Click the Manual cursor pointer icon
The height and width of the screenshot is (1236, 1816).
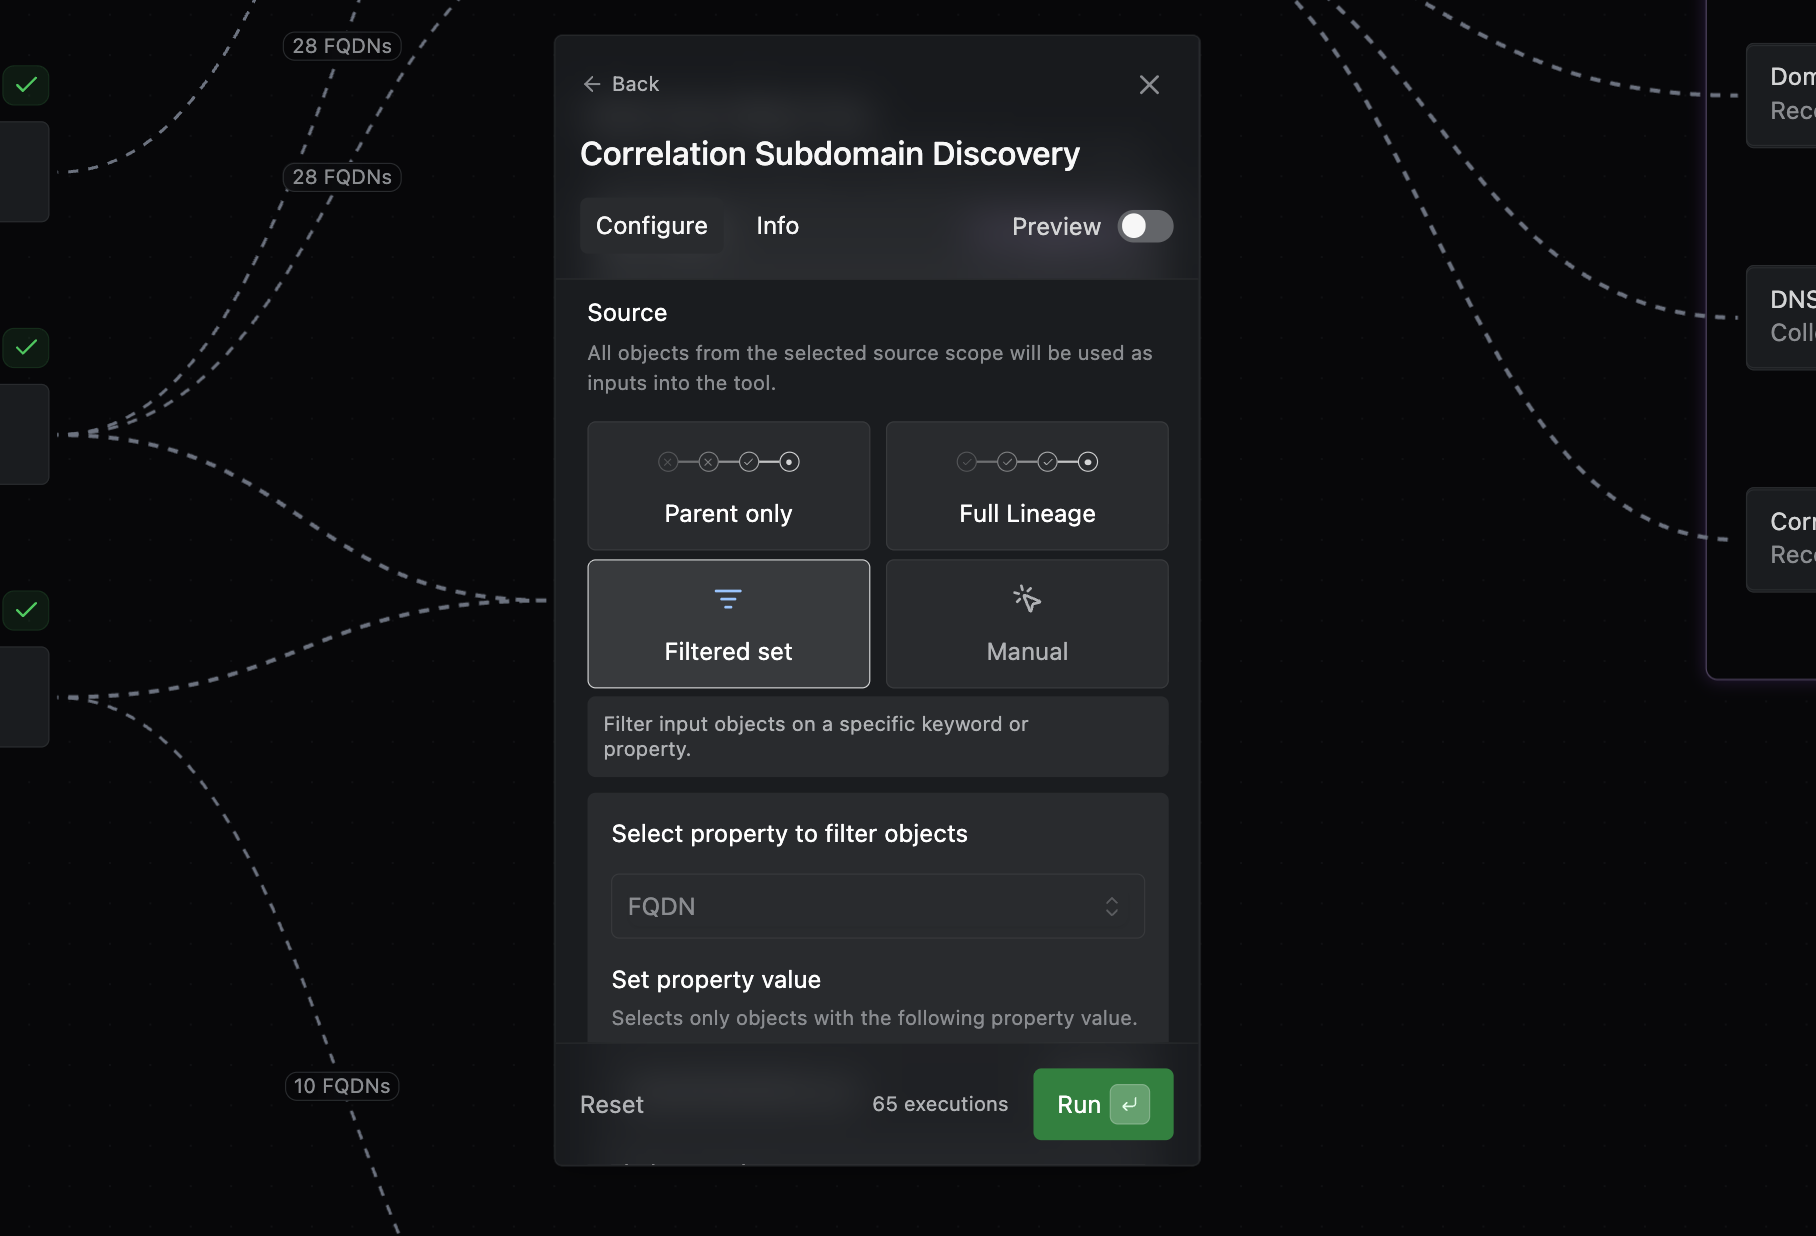[x=1027, y=599]
